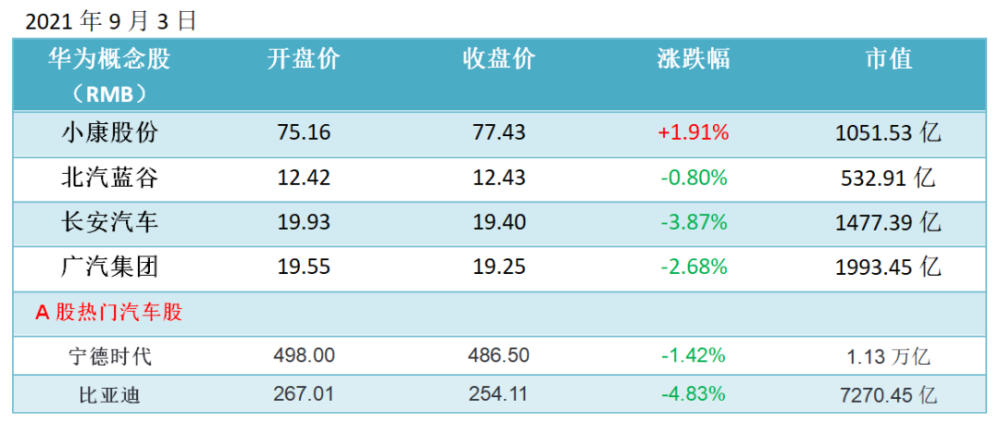The width and height of the screenshot is (1000, 422).
Task: Click the red A股热门汽车股 section heading
Action: [x=109, y=312]
